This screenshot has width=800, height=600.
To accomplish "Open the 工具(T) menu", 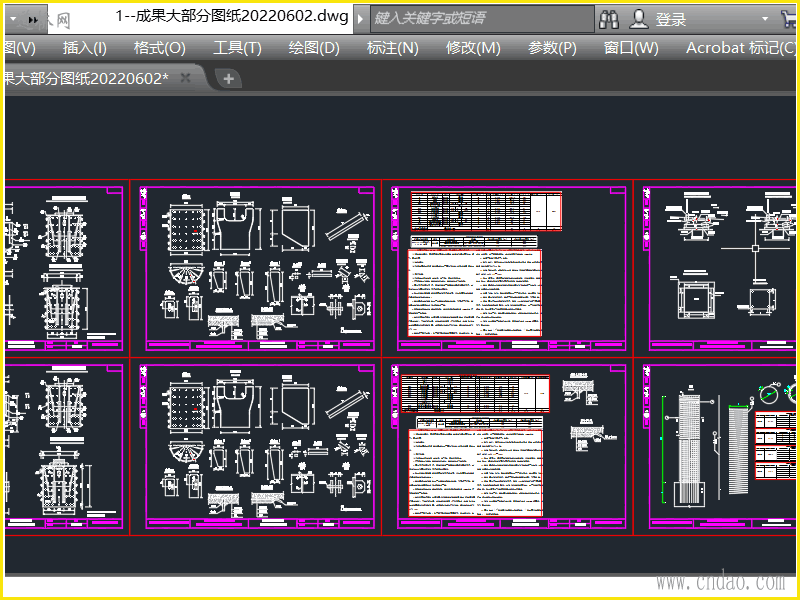I will (237, 48).
